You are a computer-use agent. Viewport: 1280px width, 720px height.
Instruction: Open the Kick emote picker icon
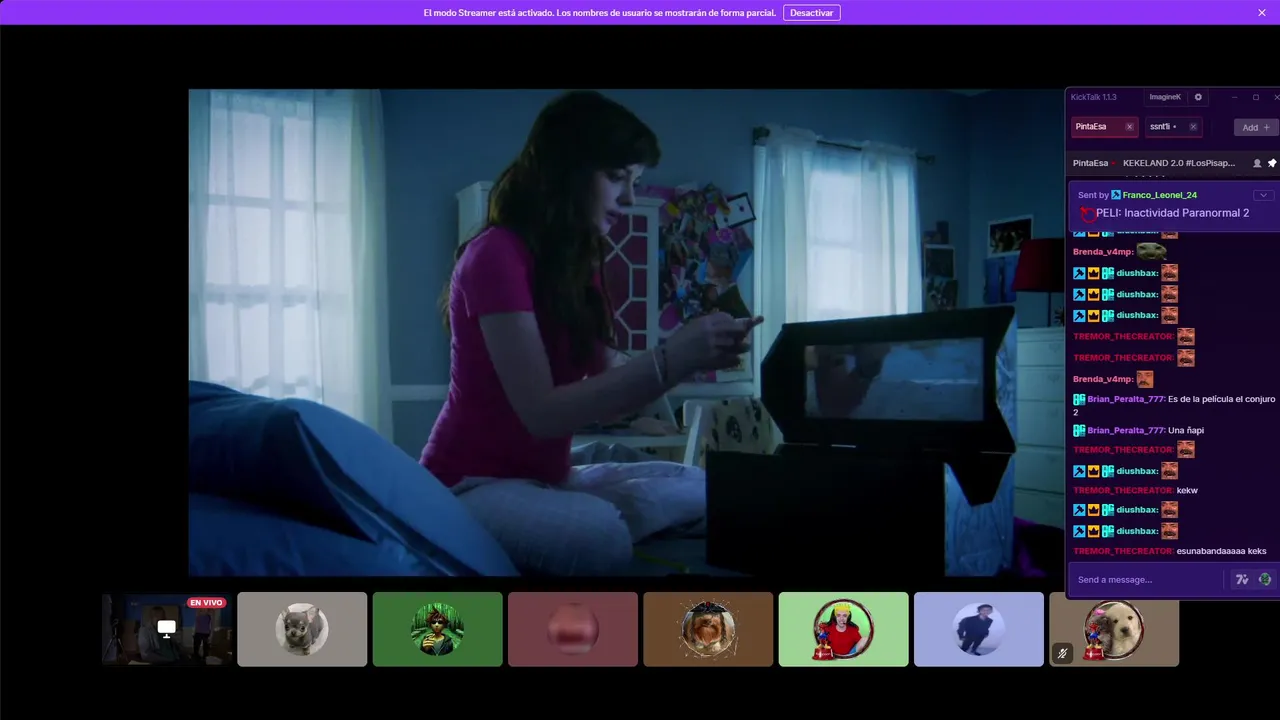1265,580
